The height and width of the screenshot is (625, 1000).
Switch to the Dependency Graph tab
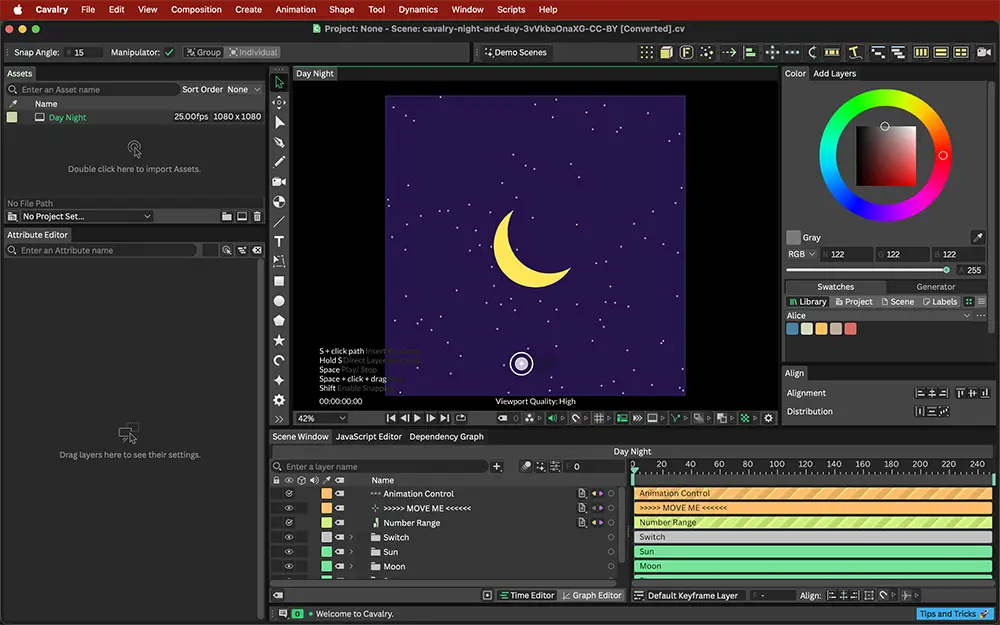[x=446, y=437]
